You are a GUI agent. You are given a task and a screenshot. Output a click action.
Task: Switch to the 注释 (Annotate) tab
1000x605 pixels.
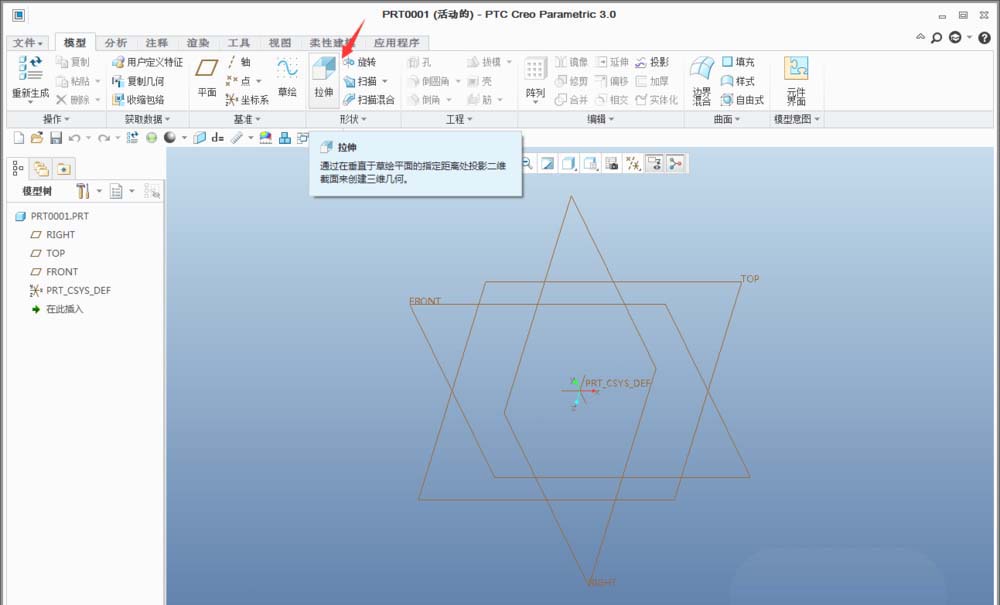[156, 43]
